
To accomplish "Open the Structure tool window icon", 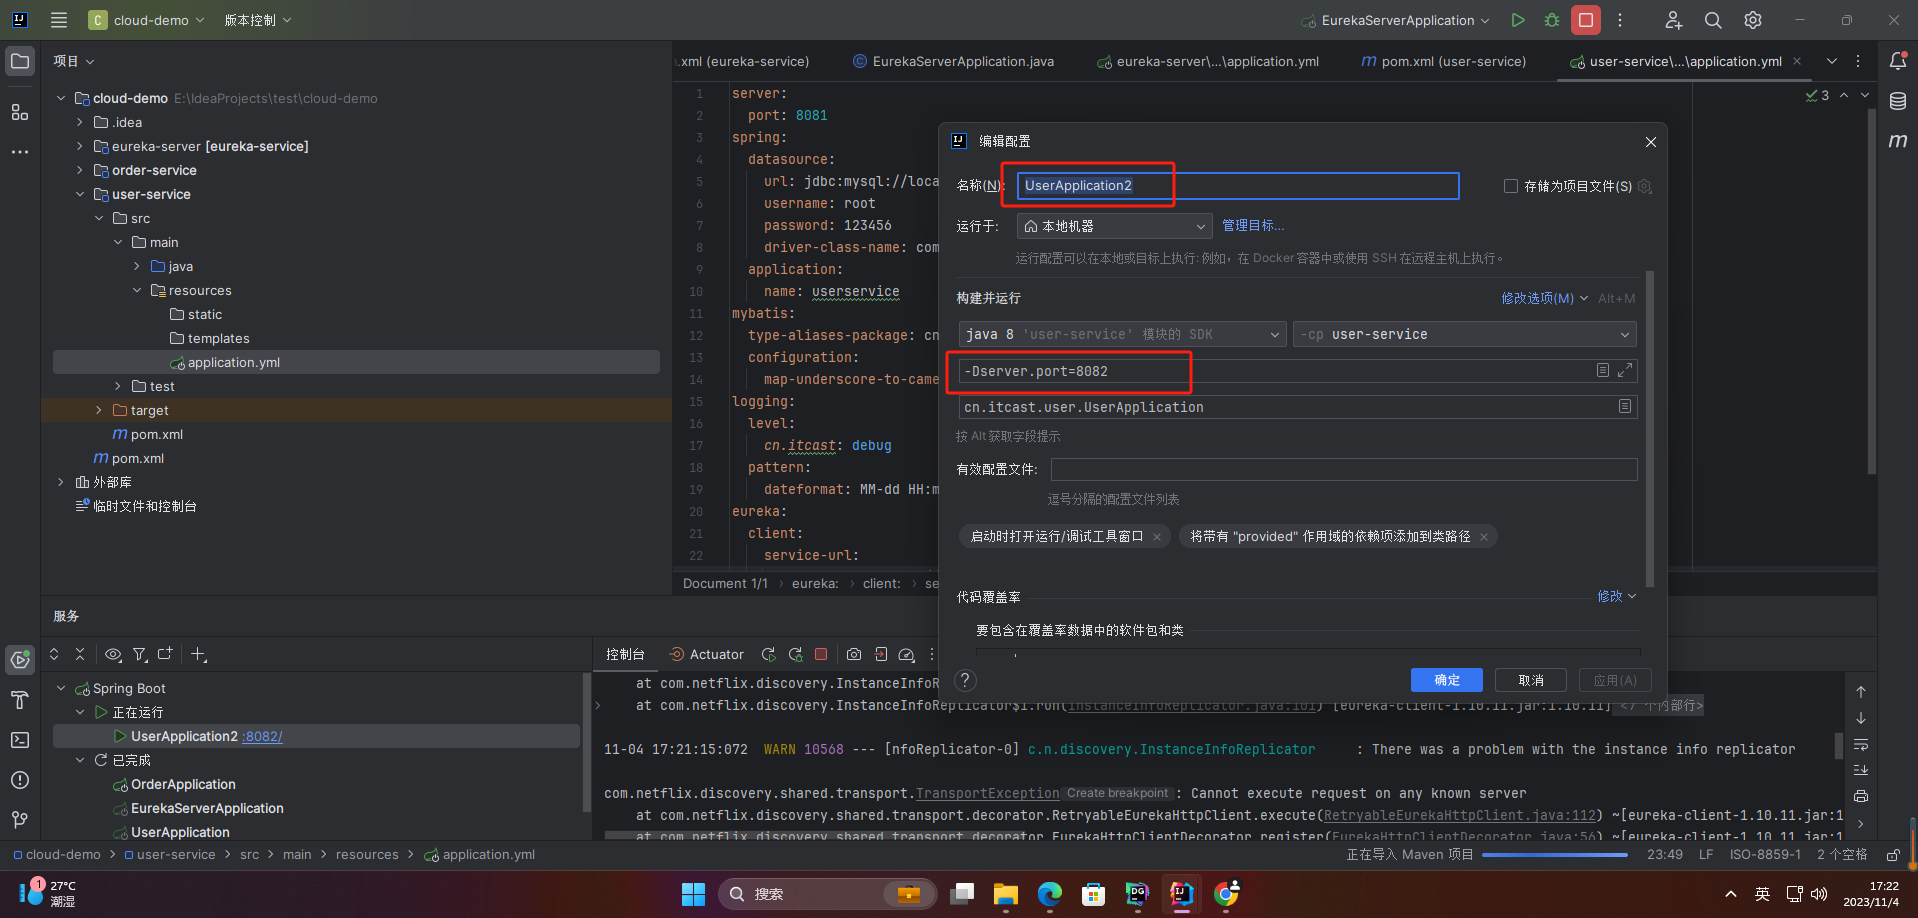I will click(x=20, y=112).
